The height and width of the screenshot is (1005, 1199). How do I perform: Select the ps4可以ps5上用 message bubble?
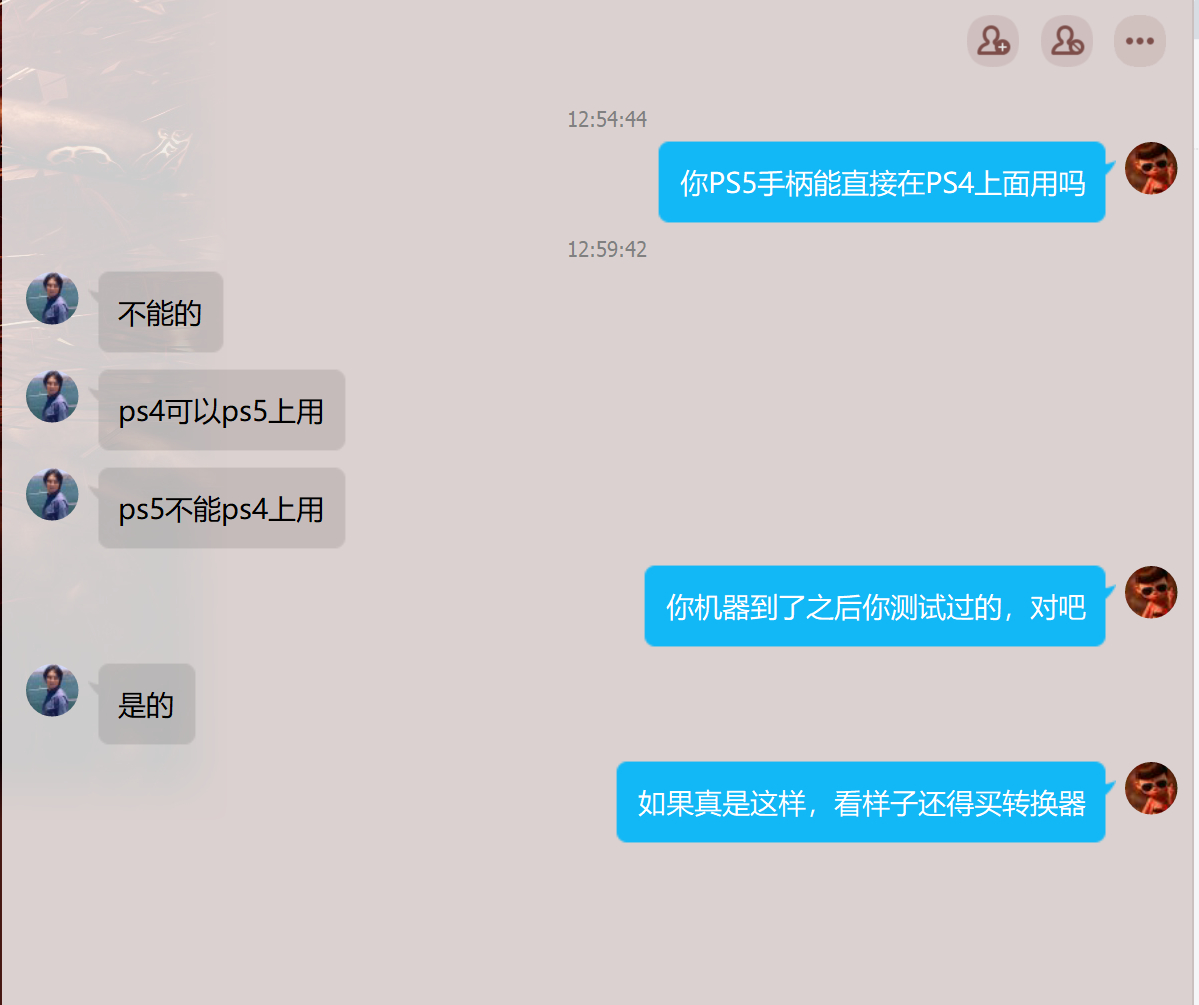[x=222, y=410]
